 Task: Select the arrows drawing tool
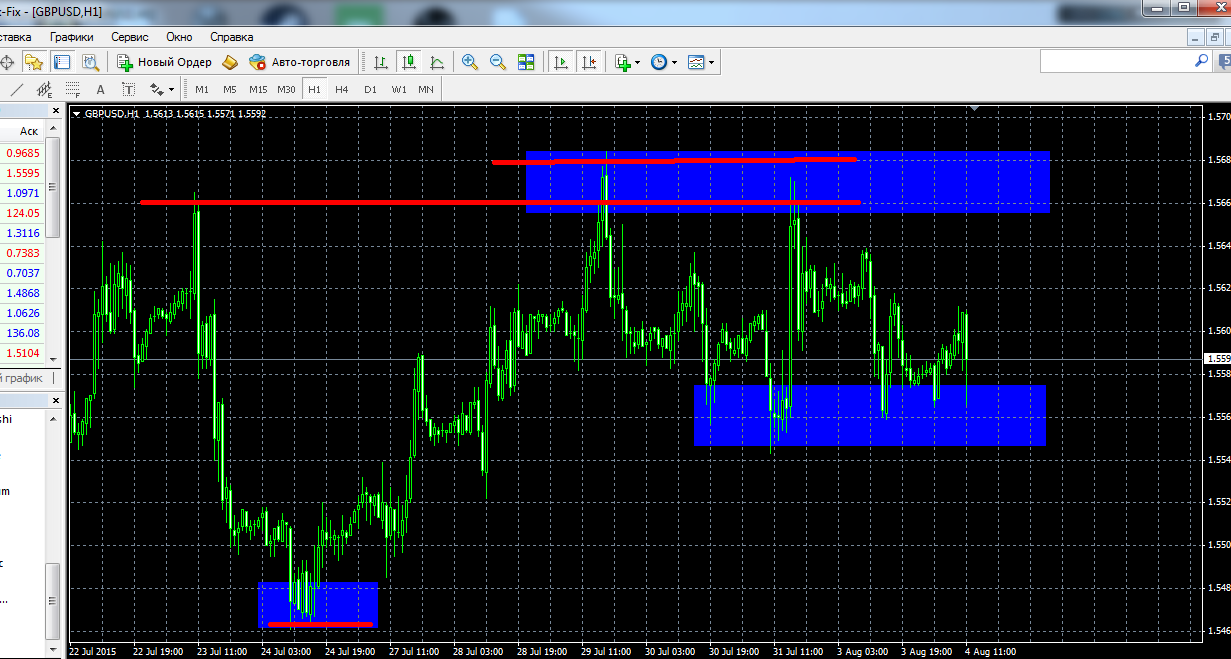156,89
